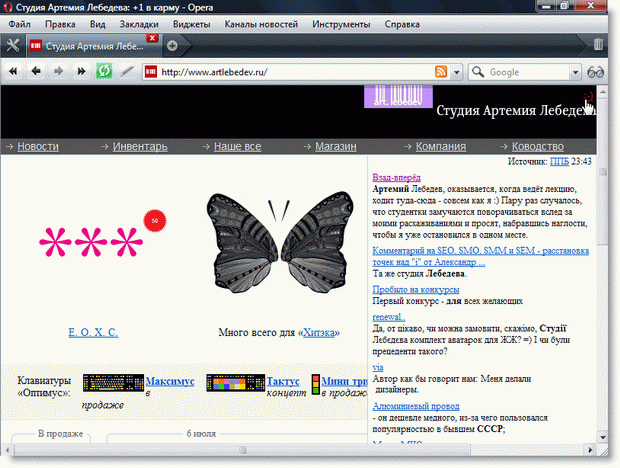Viewport: 620px width, 468px height.
Task: Open the Файл menu
Action: tap(19, 24)
